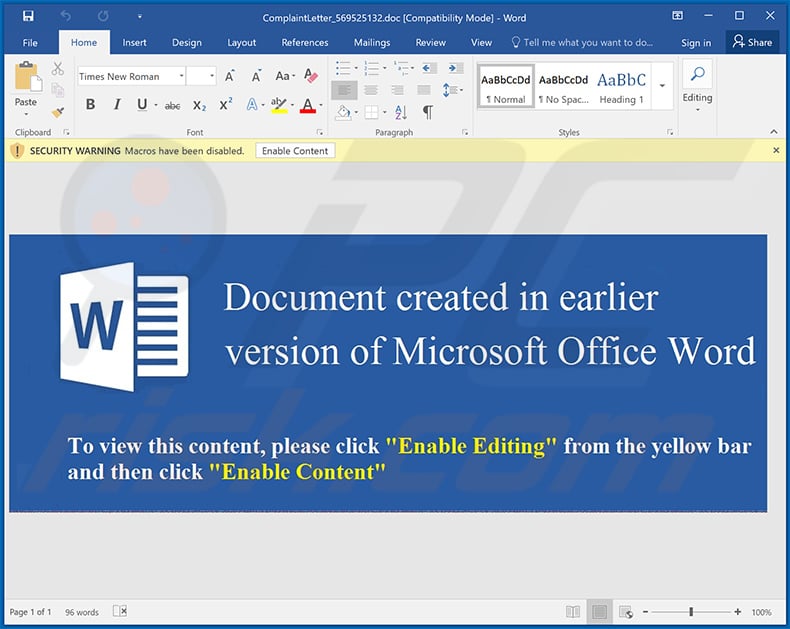Click the Redo arrow in title bar
The image size is (790, 629).
pyautogui.click(x=103, y=16)
